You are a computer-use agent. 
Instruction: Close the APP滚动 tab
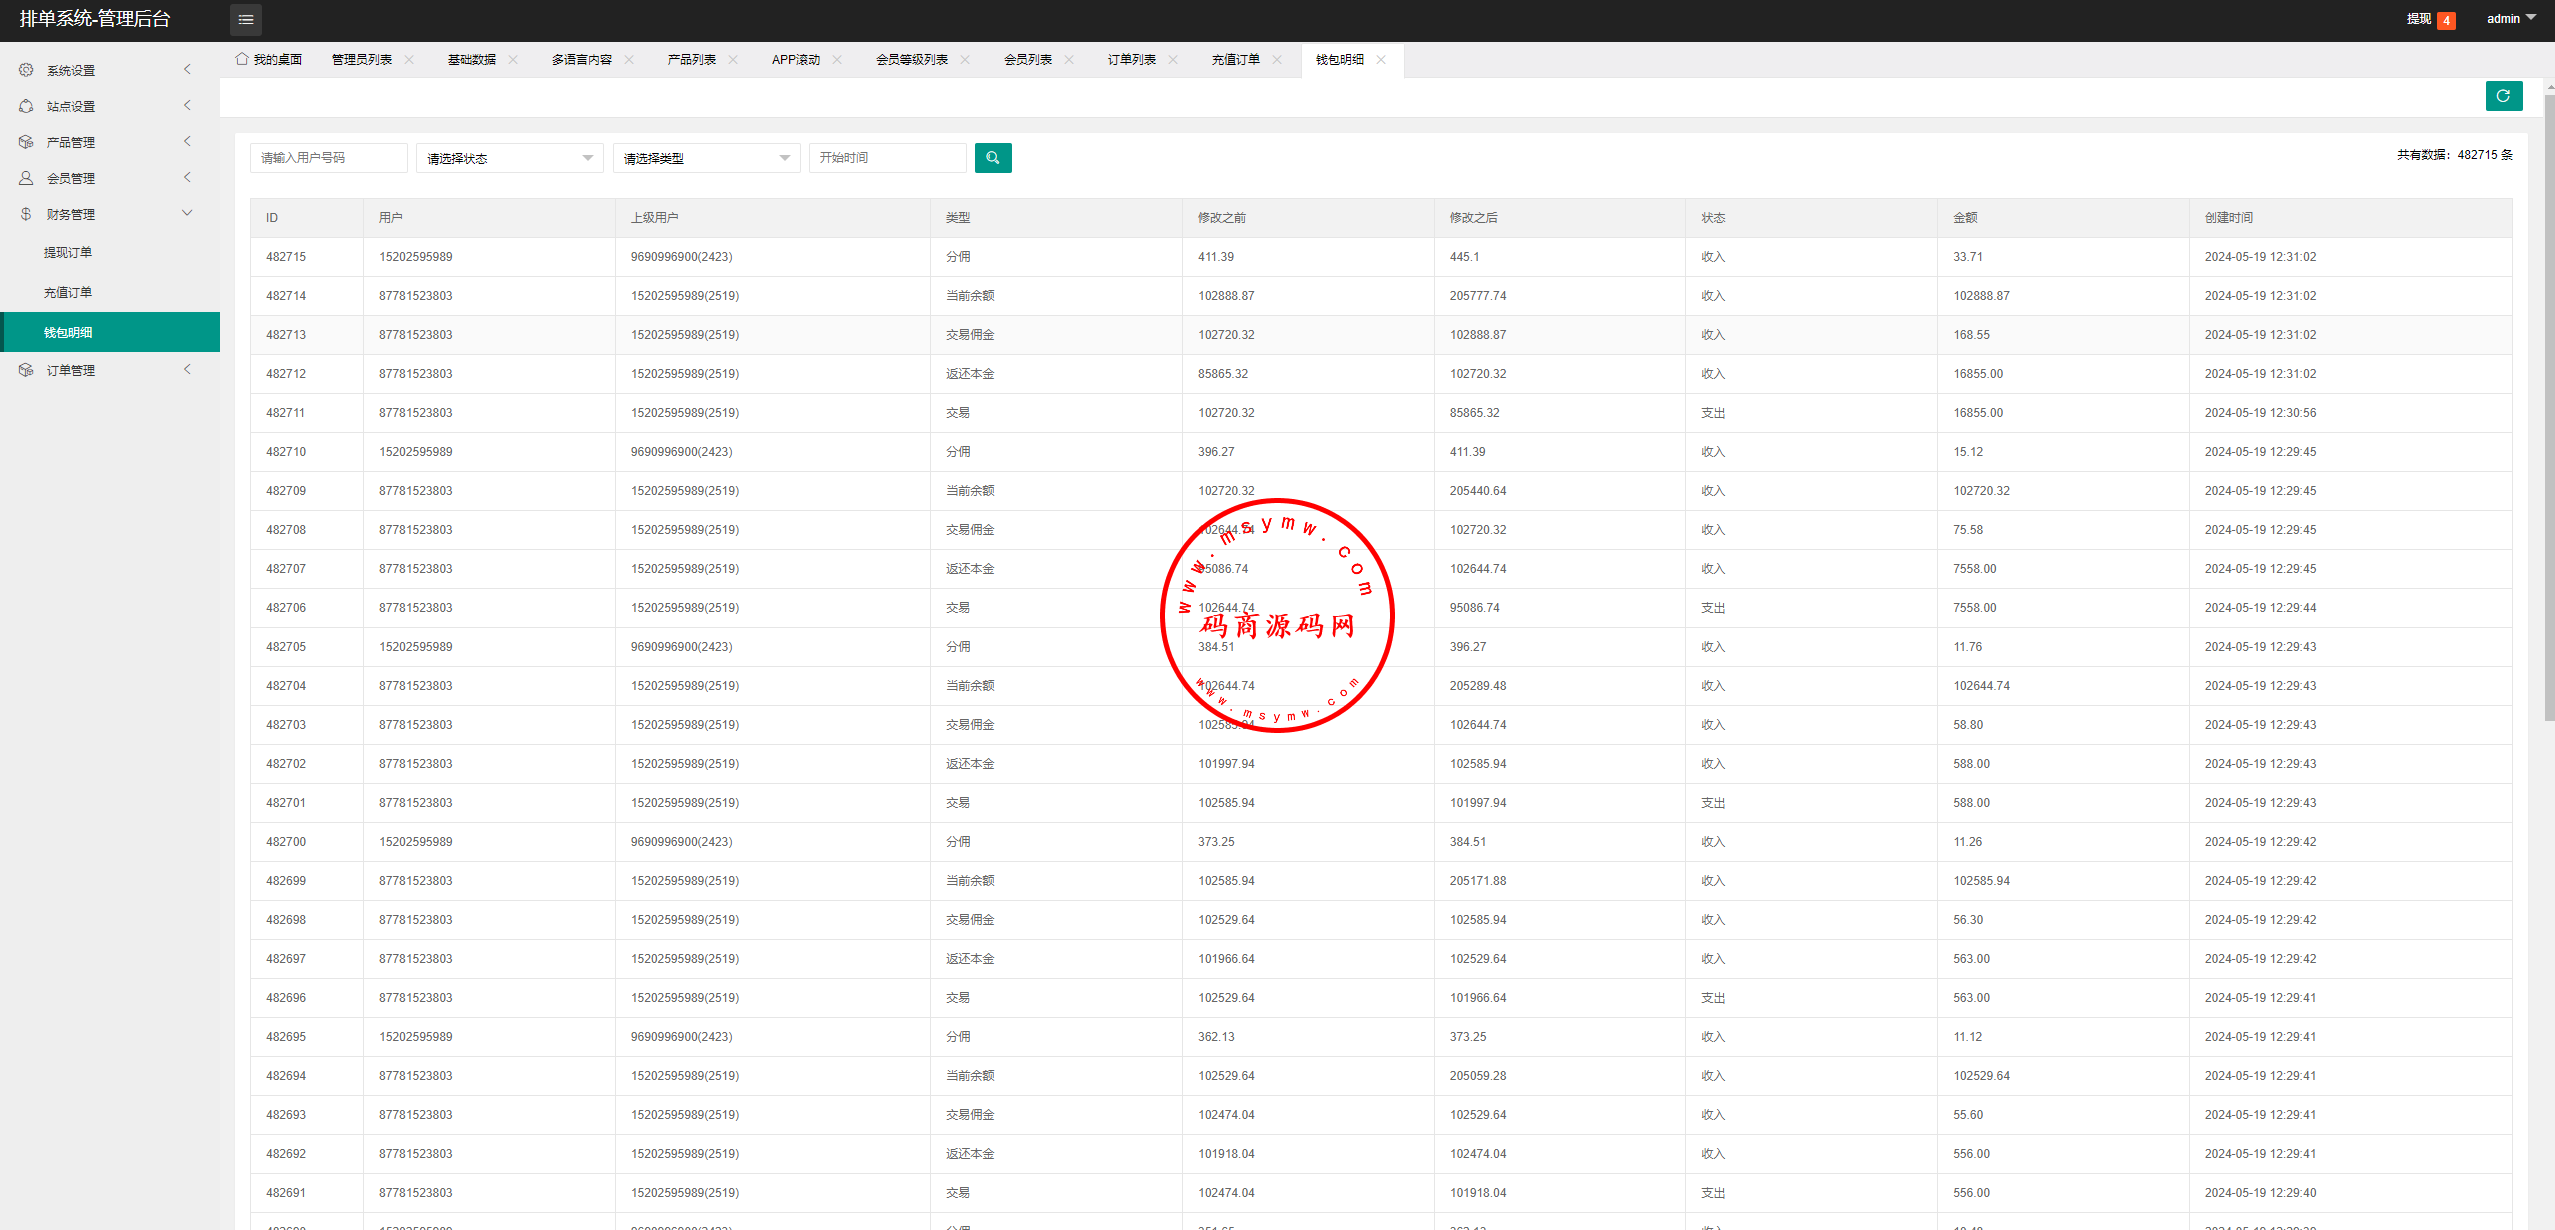tap(837, 60)
